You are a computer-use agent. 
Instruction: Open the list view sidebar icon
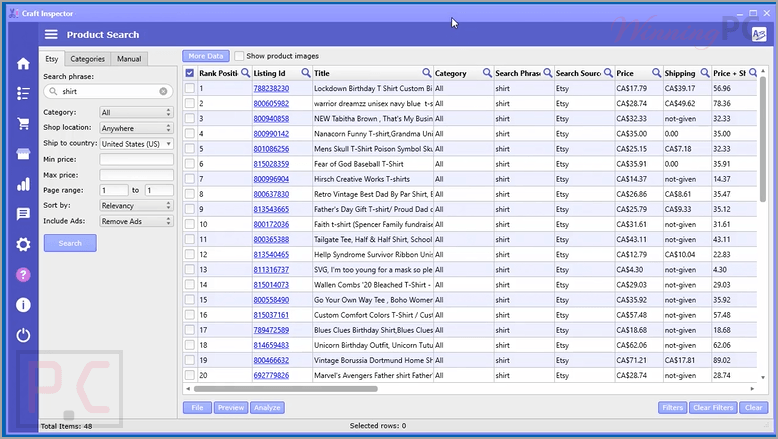tap(23, 93)
